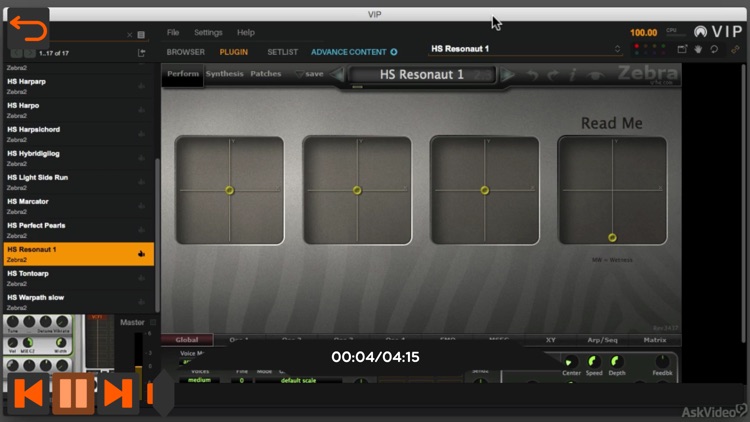Open plugin in new window icon
750x422 pixels.
coord(683,49)
